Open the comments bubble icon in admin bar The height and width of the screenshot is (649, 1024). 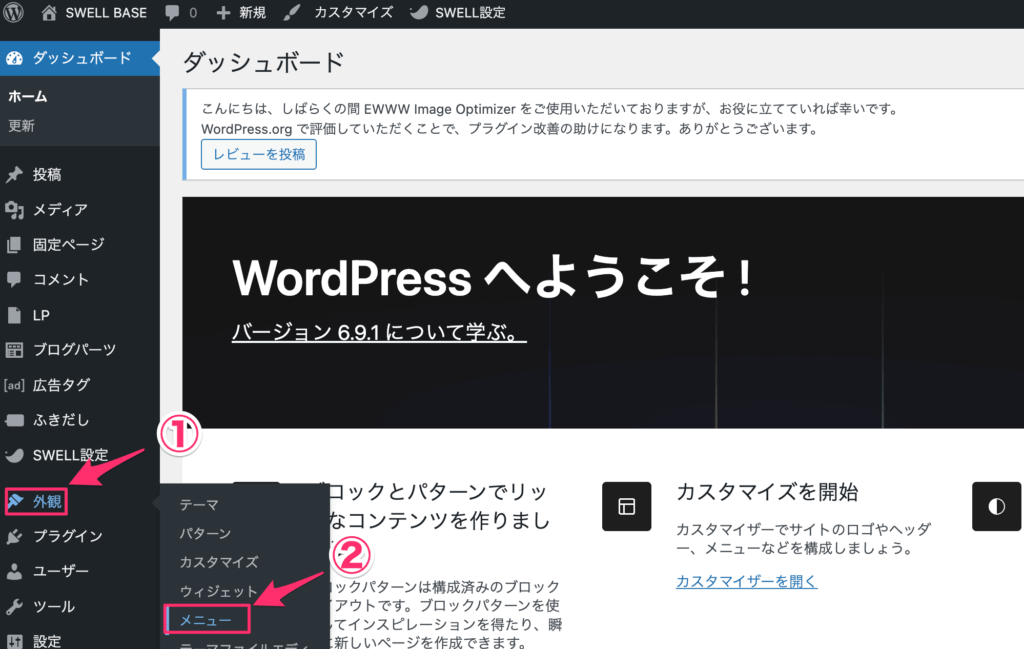[x=172, y=13]
